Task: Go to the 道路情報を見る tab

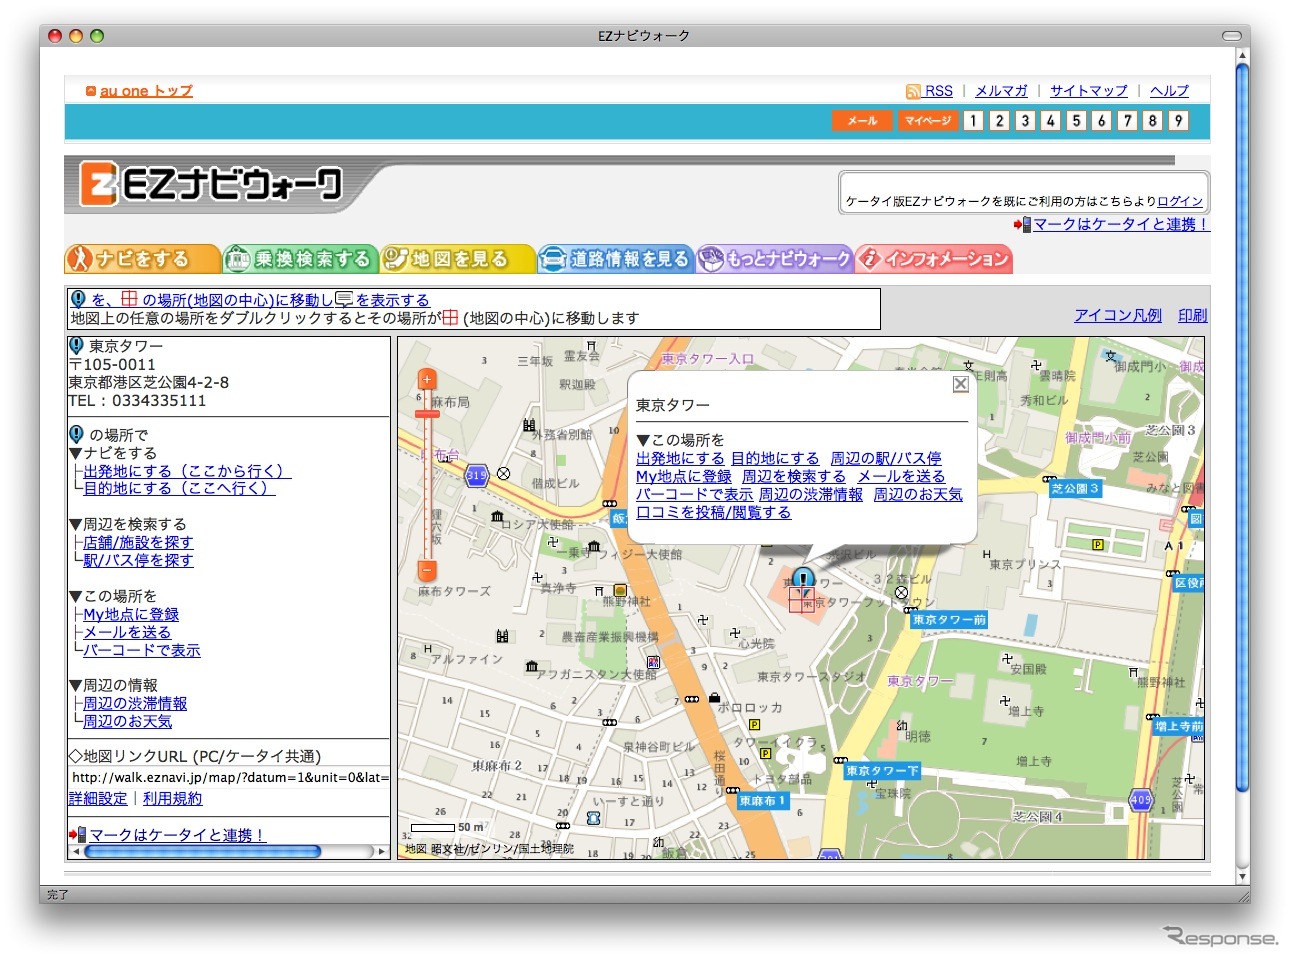Action: pos(616,259)
